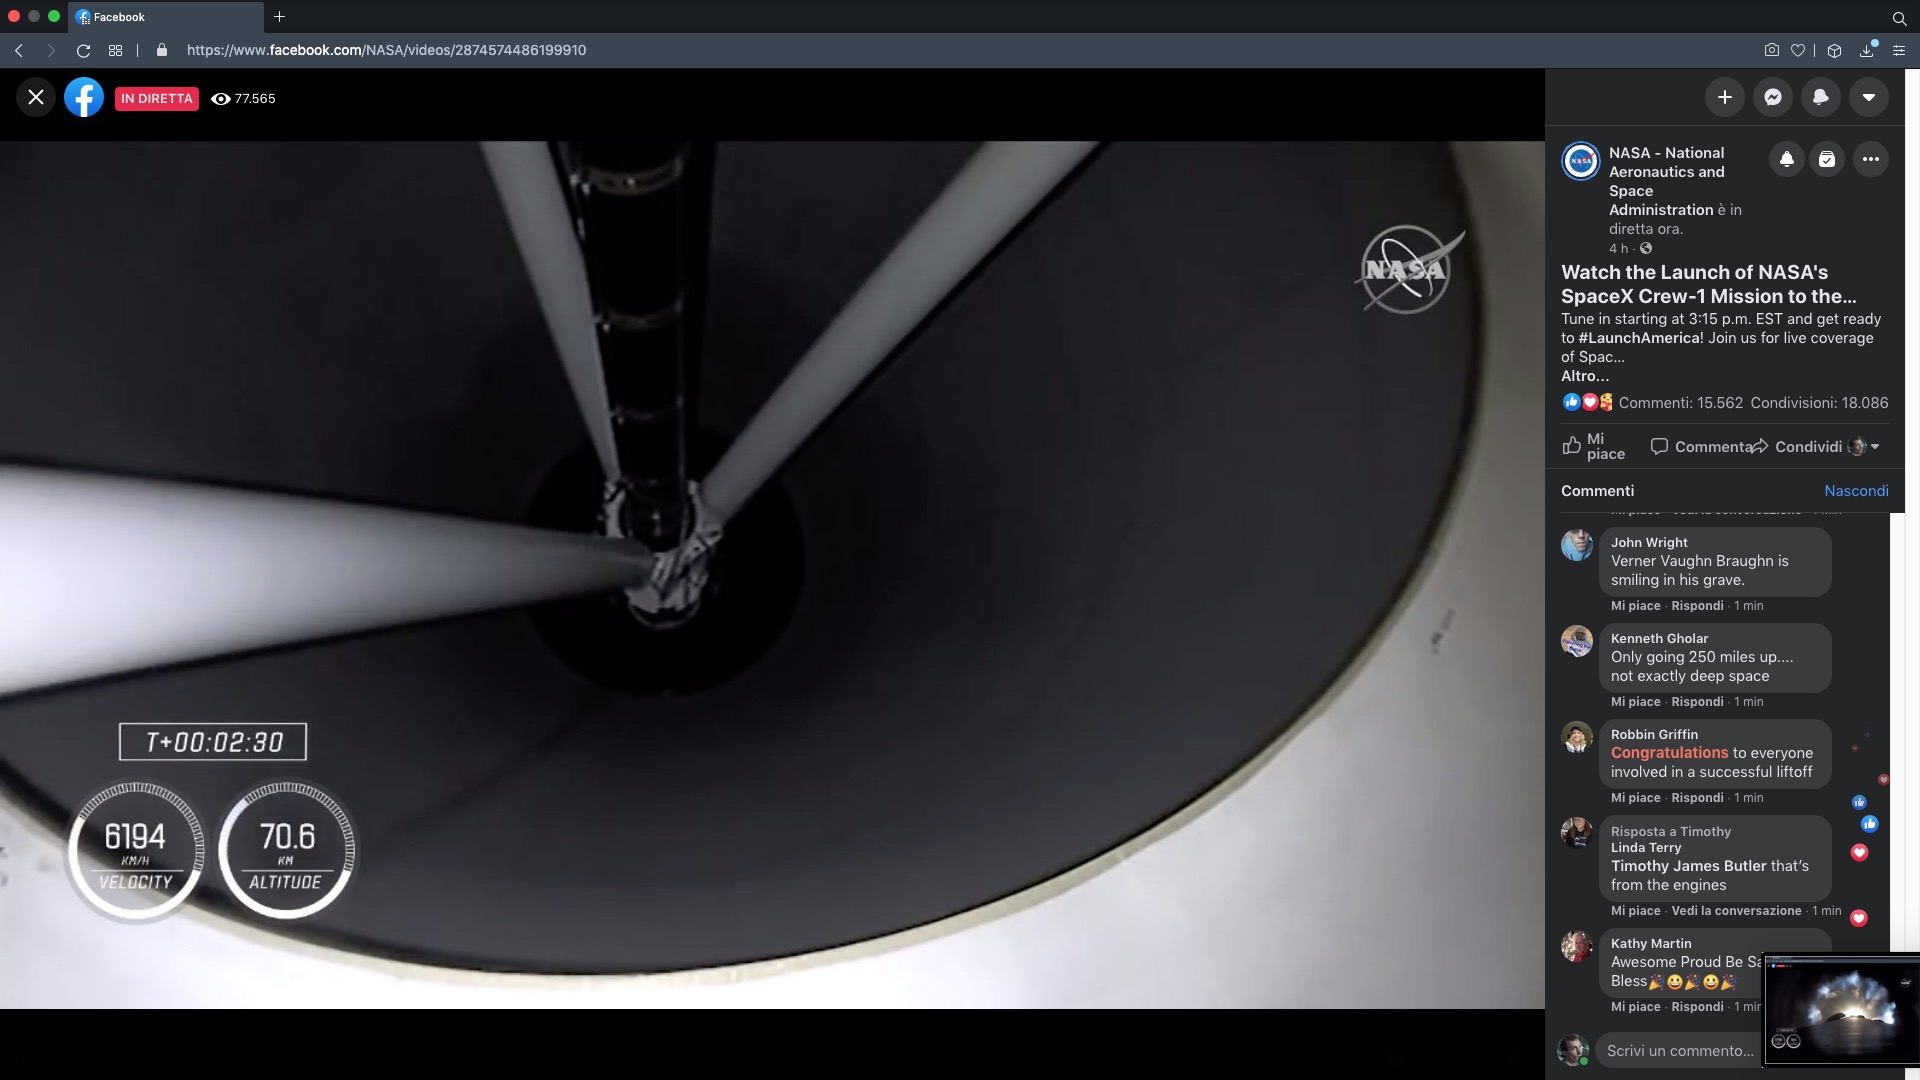1920x1080 pixels.
Task: View site security lock info
Action: coord(161,50)
